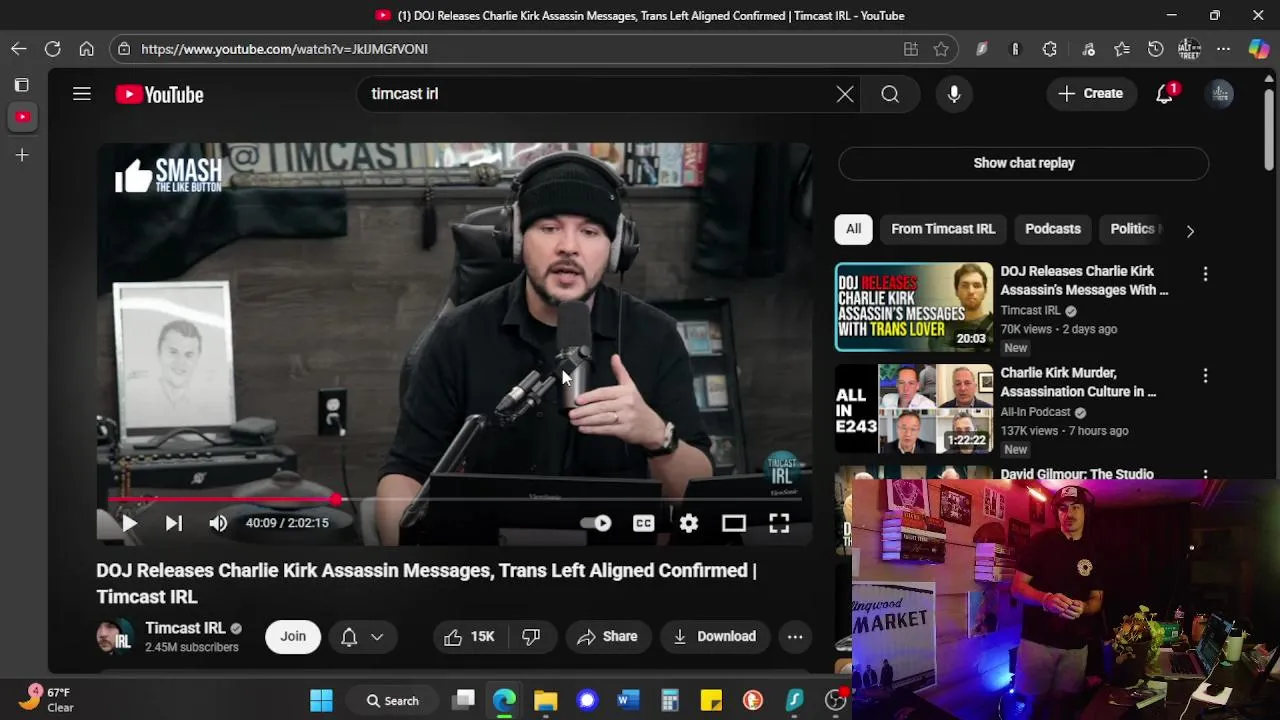Run the search with the magnifier button
The image size is (1280, 720).
point(890,94)
